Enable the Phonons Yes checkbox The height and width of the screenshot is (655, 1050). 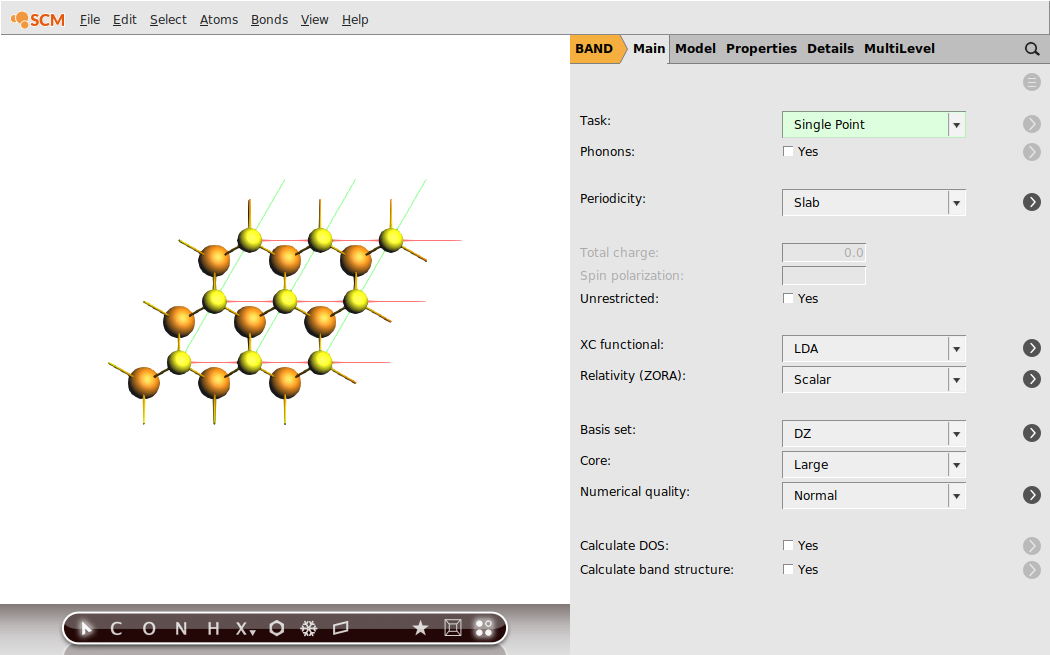pos(788,150)
